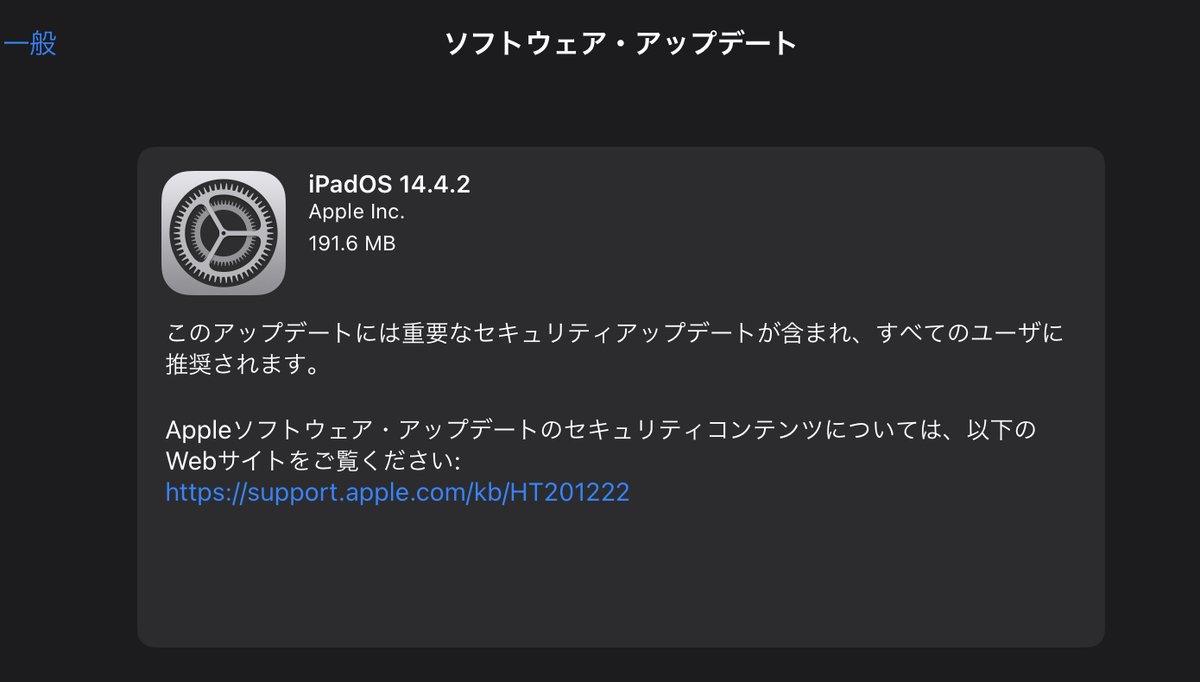Click the Webサイトをご覧ください text line

(313, 462)
